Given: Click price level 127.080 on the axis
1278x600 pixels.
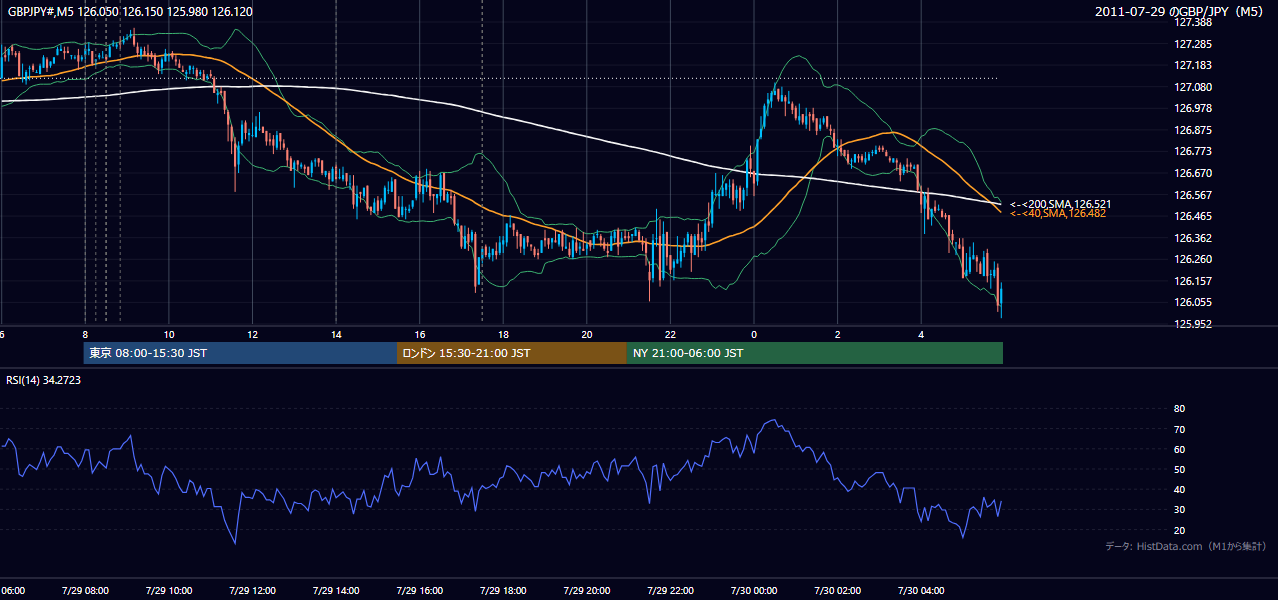Looking at the screenshot, I should coord(1192,87).
